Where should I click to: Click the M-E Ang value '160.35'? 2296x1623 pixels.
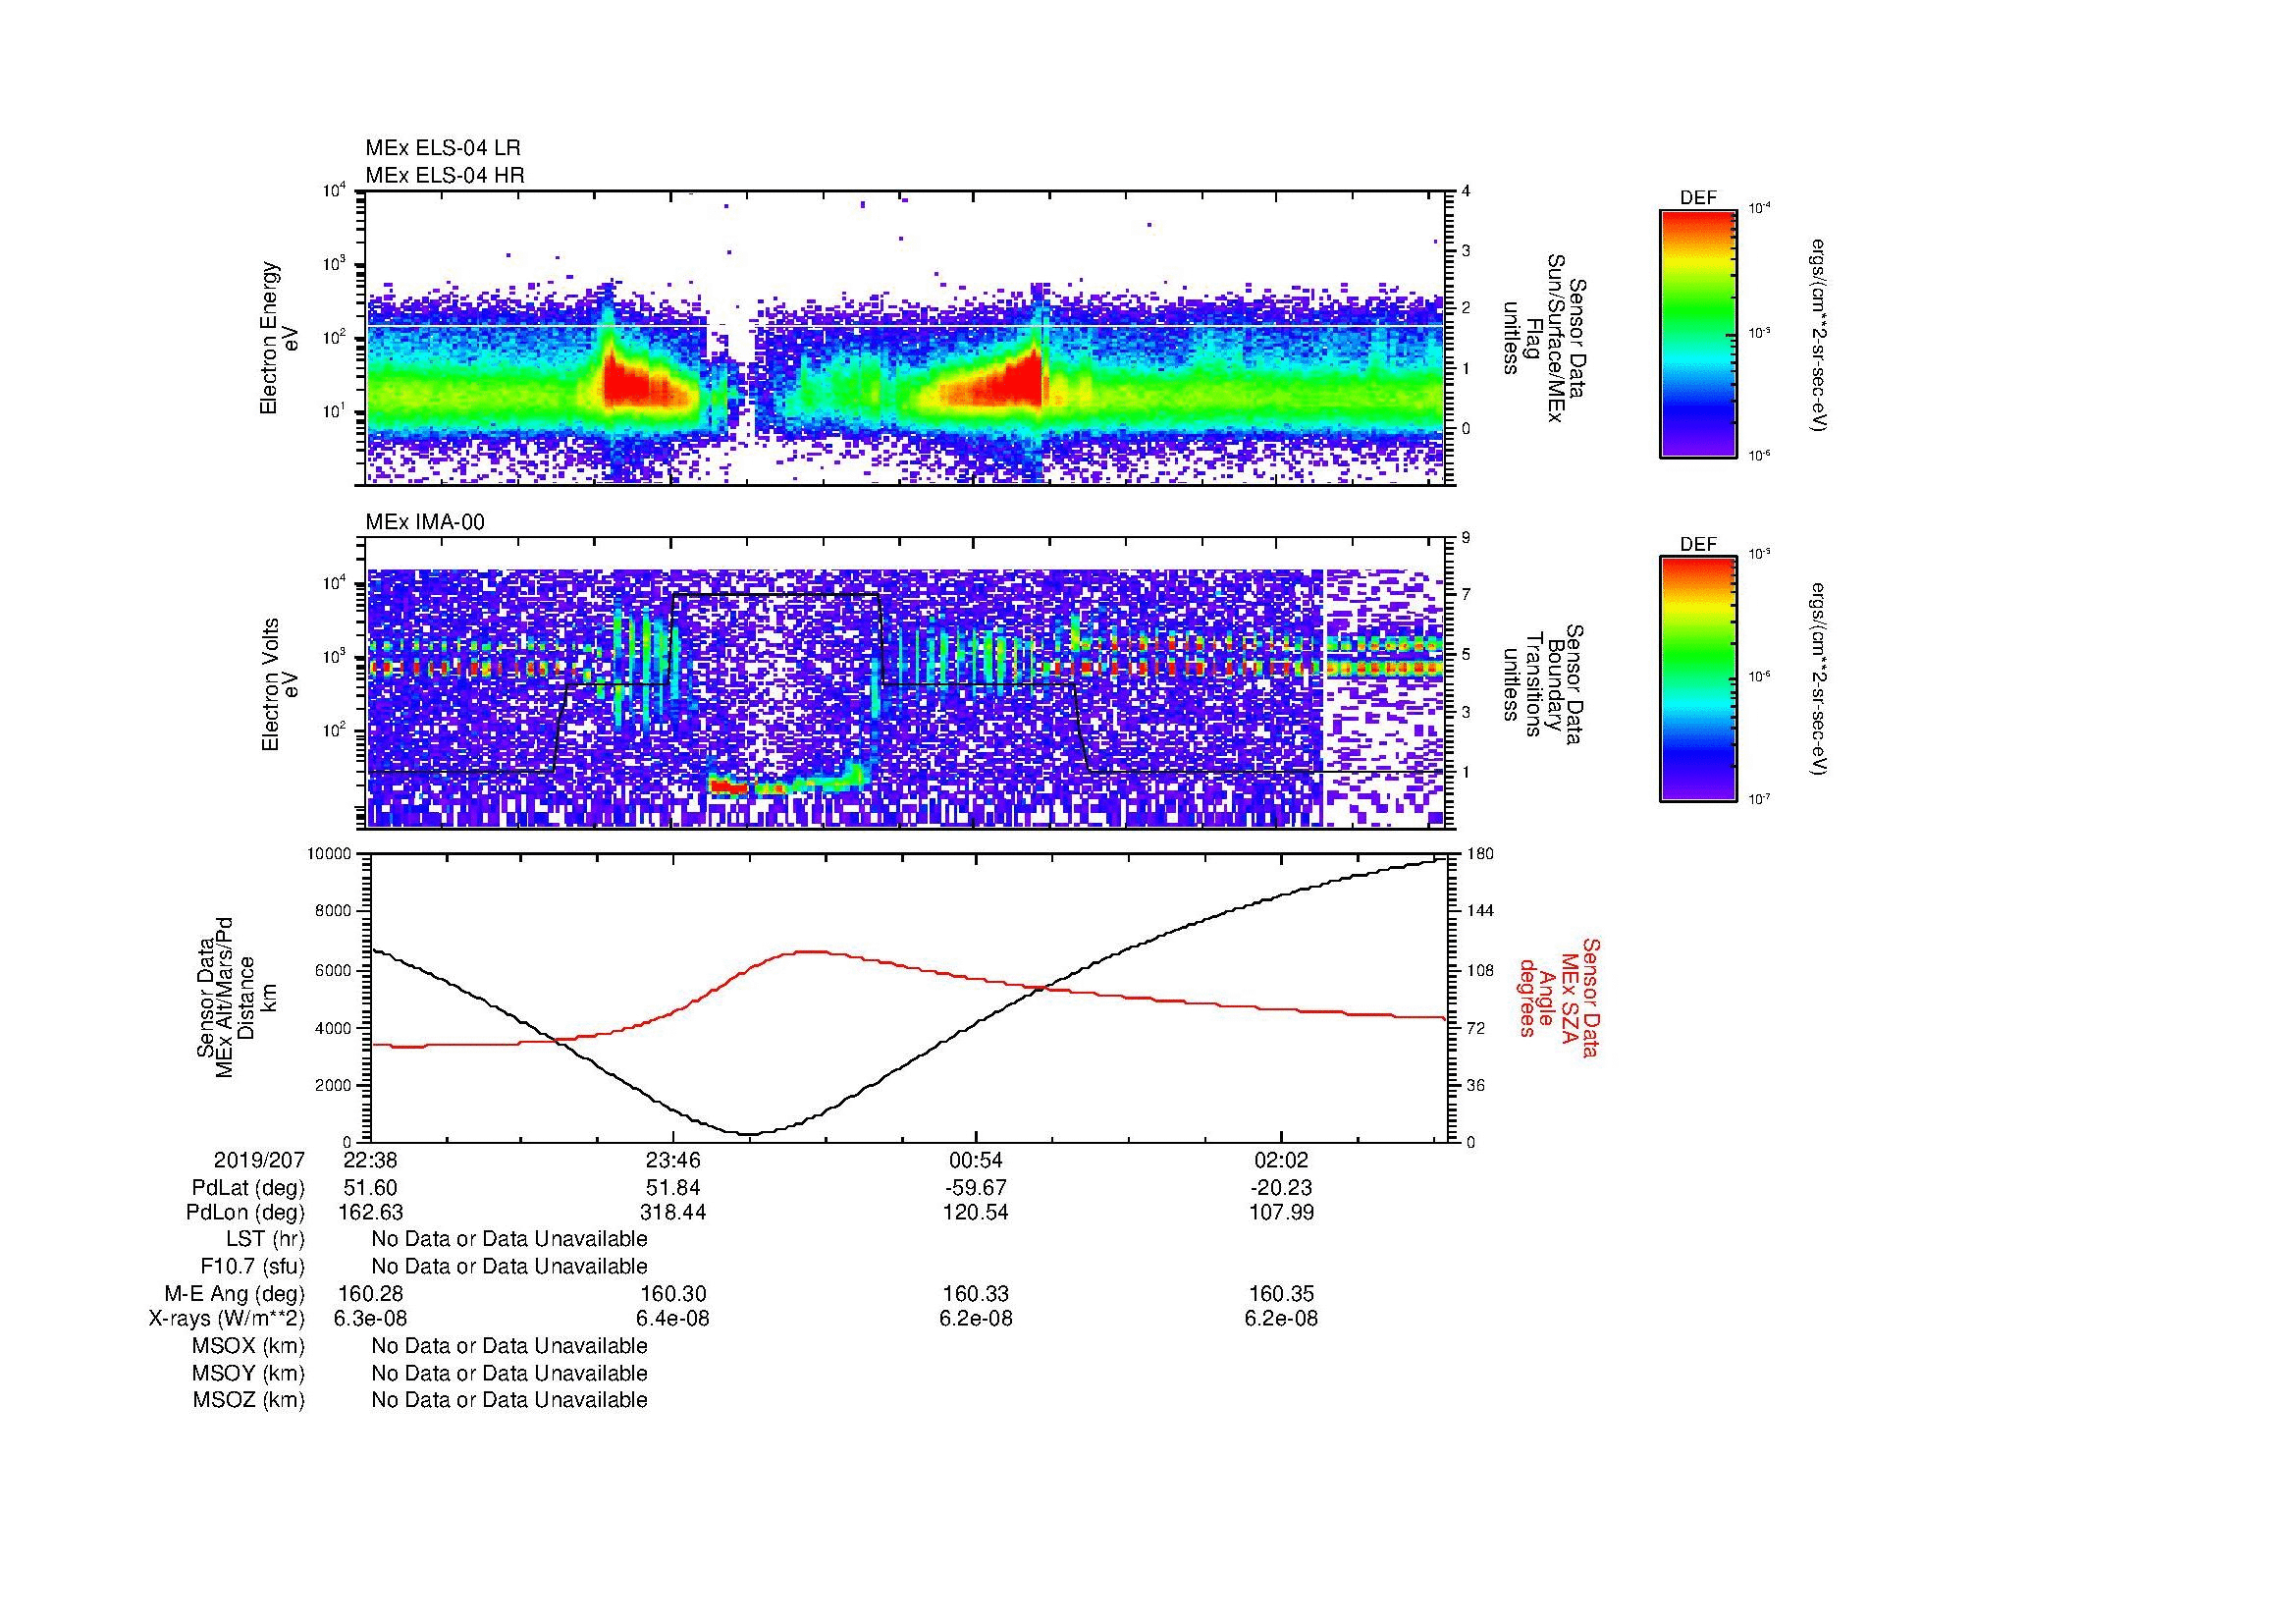(x=1281, y=1294)
